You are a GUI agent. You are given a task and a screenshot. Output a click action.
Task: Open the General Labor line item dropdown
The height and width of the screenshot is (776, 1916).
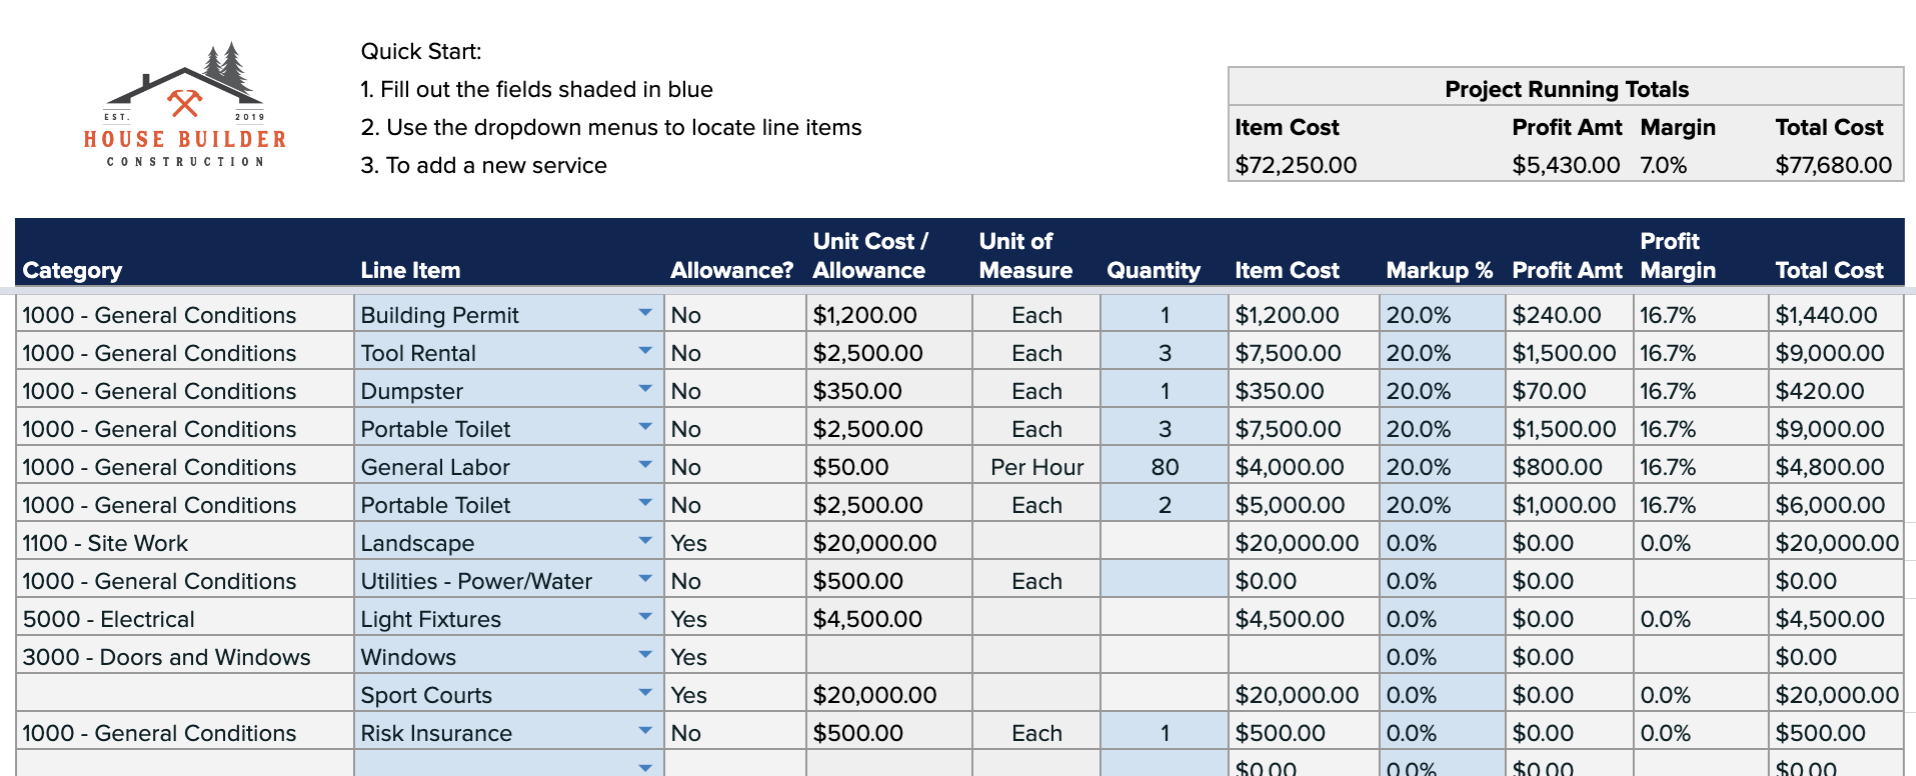(645, 465)
